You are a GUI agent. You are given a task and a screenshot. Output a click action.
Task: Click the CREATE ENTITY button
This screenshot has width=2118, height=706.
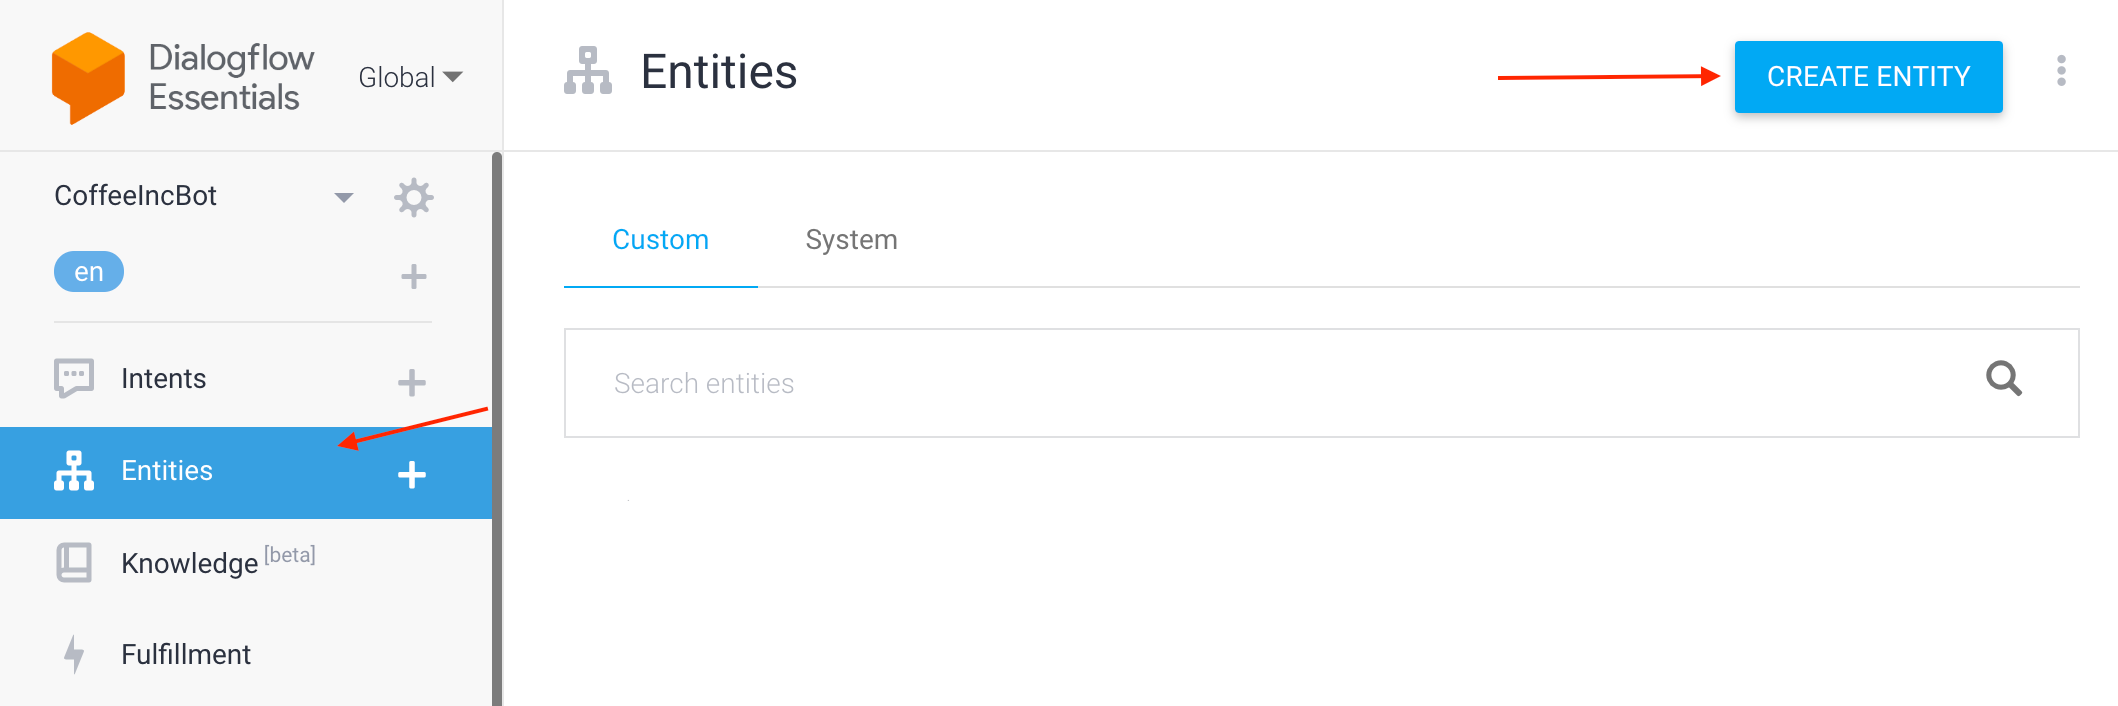pyautogui.click(x=1868, y=77)
